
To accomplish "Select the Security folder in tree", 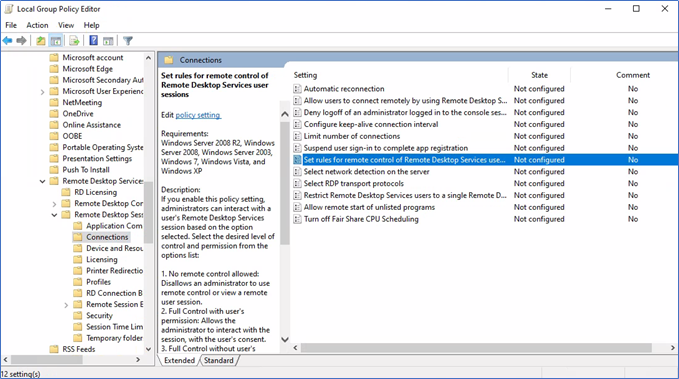I will [x=99, y=316].
